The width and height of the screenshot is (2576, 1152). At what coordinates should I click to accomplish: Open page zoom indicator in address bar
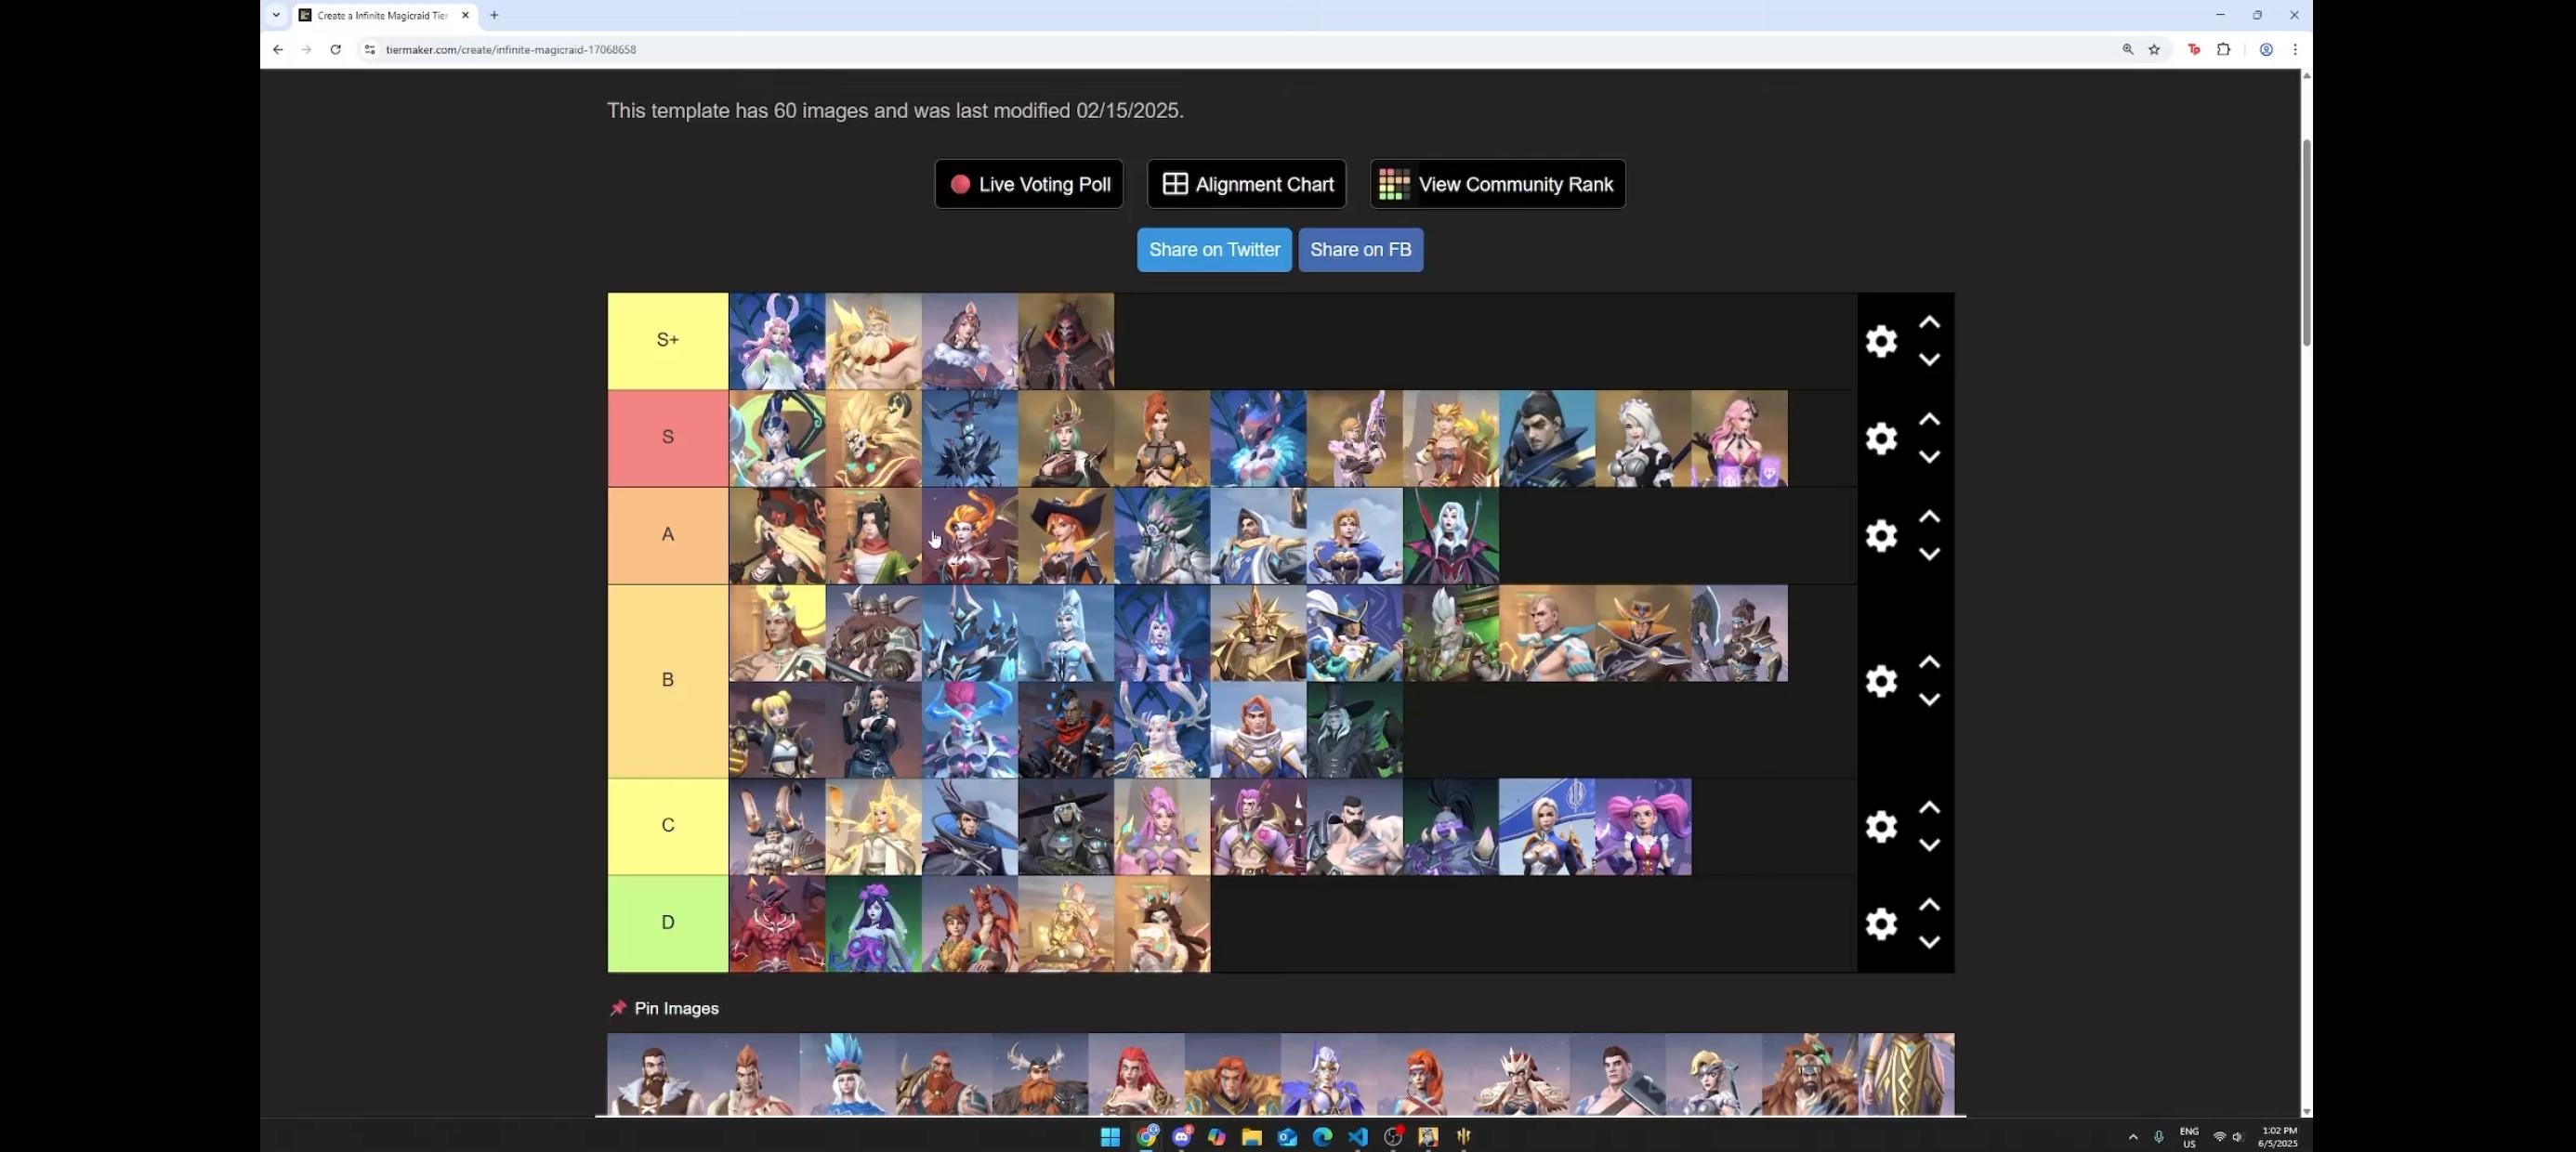pyautogui.click(x=2127, y=49)
